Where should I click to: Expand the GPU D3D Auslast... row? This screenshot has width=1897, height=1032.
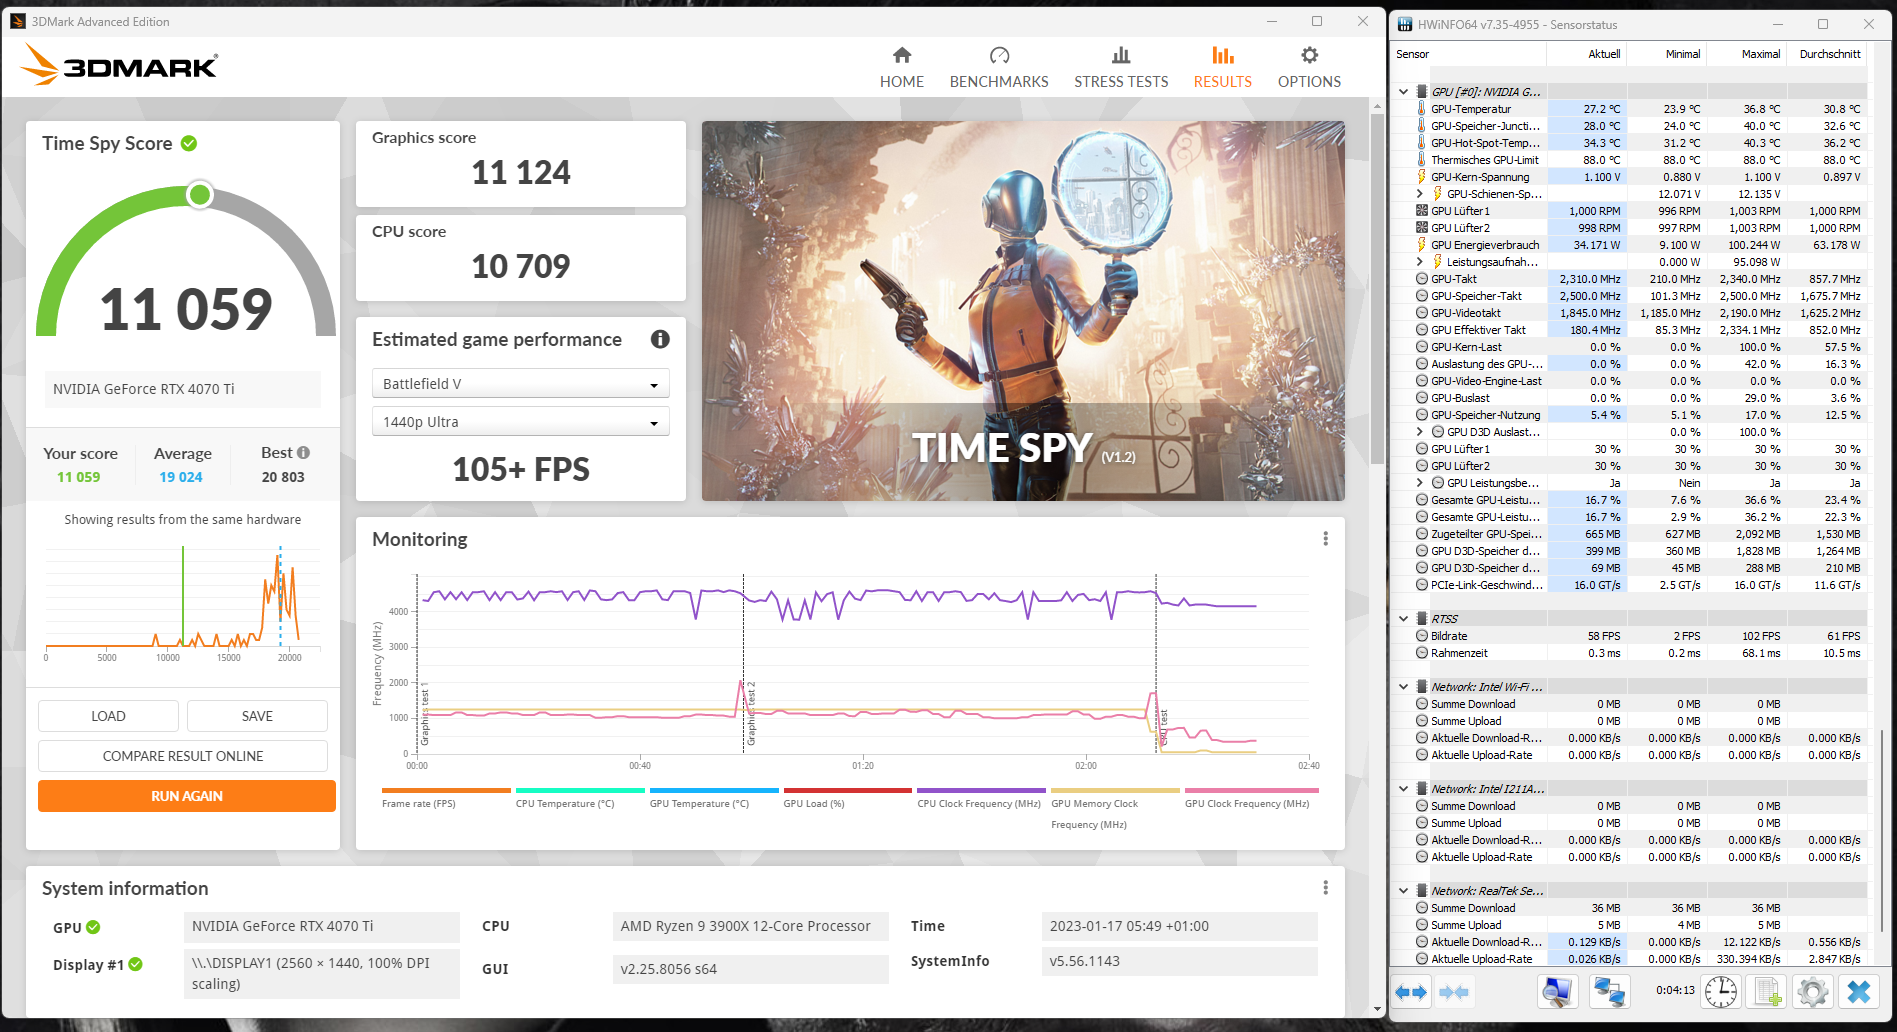point(1419,432)
